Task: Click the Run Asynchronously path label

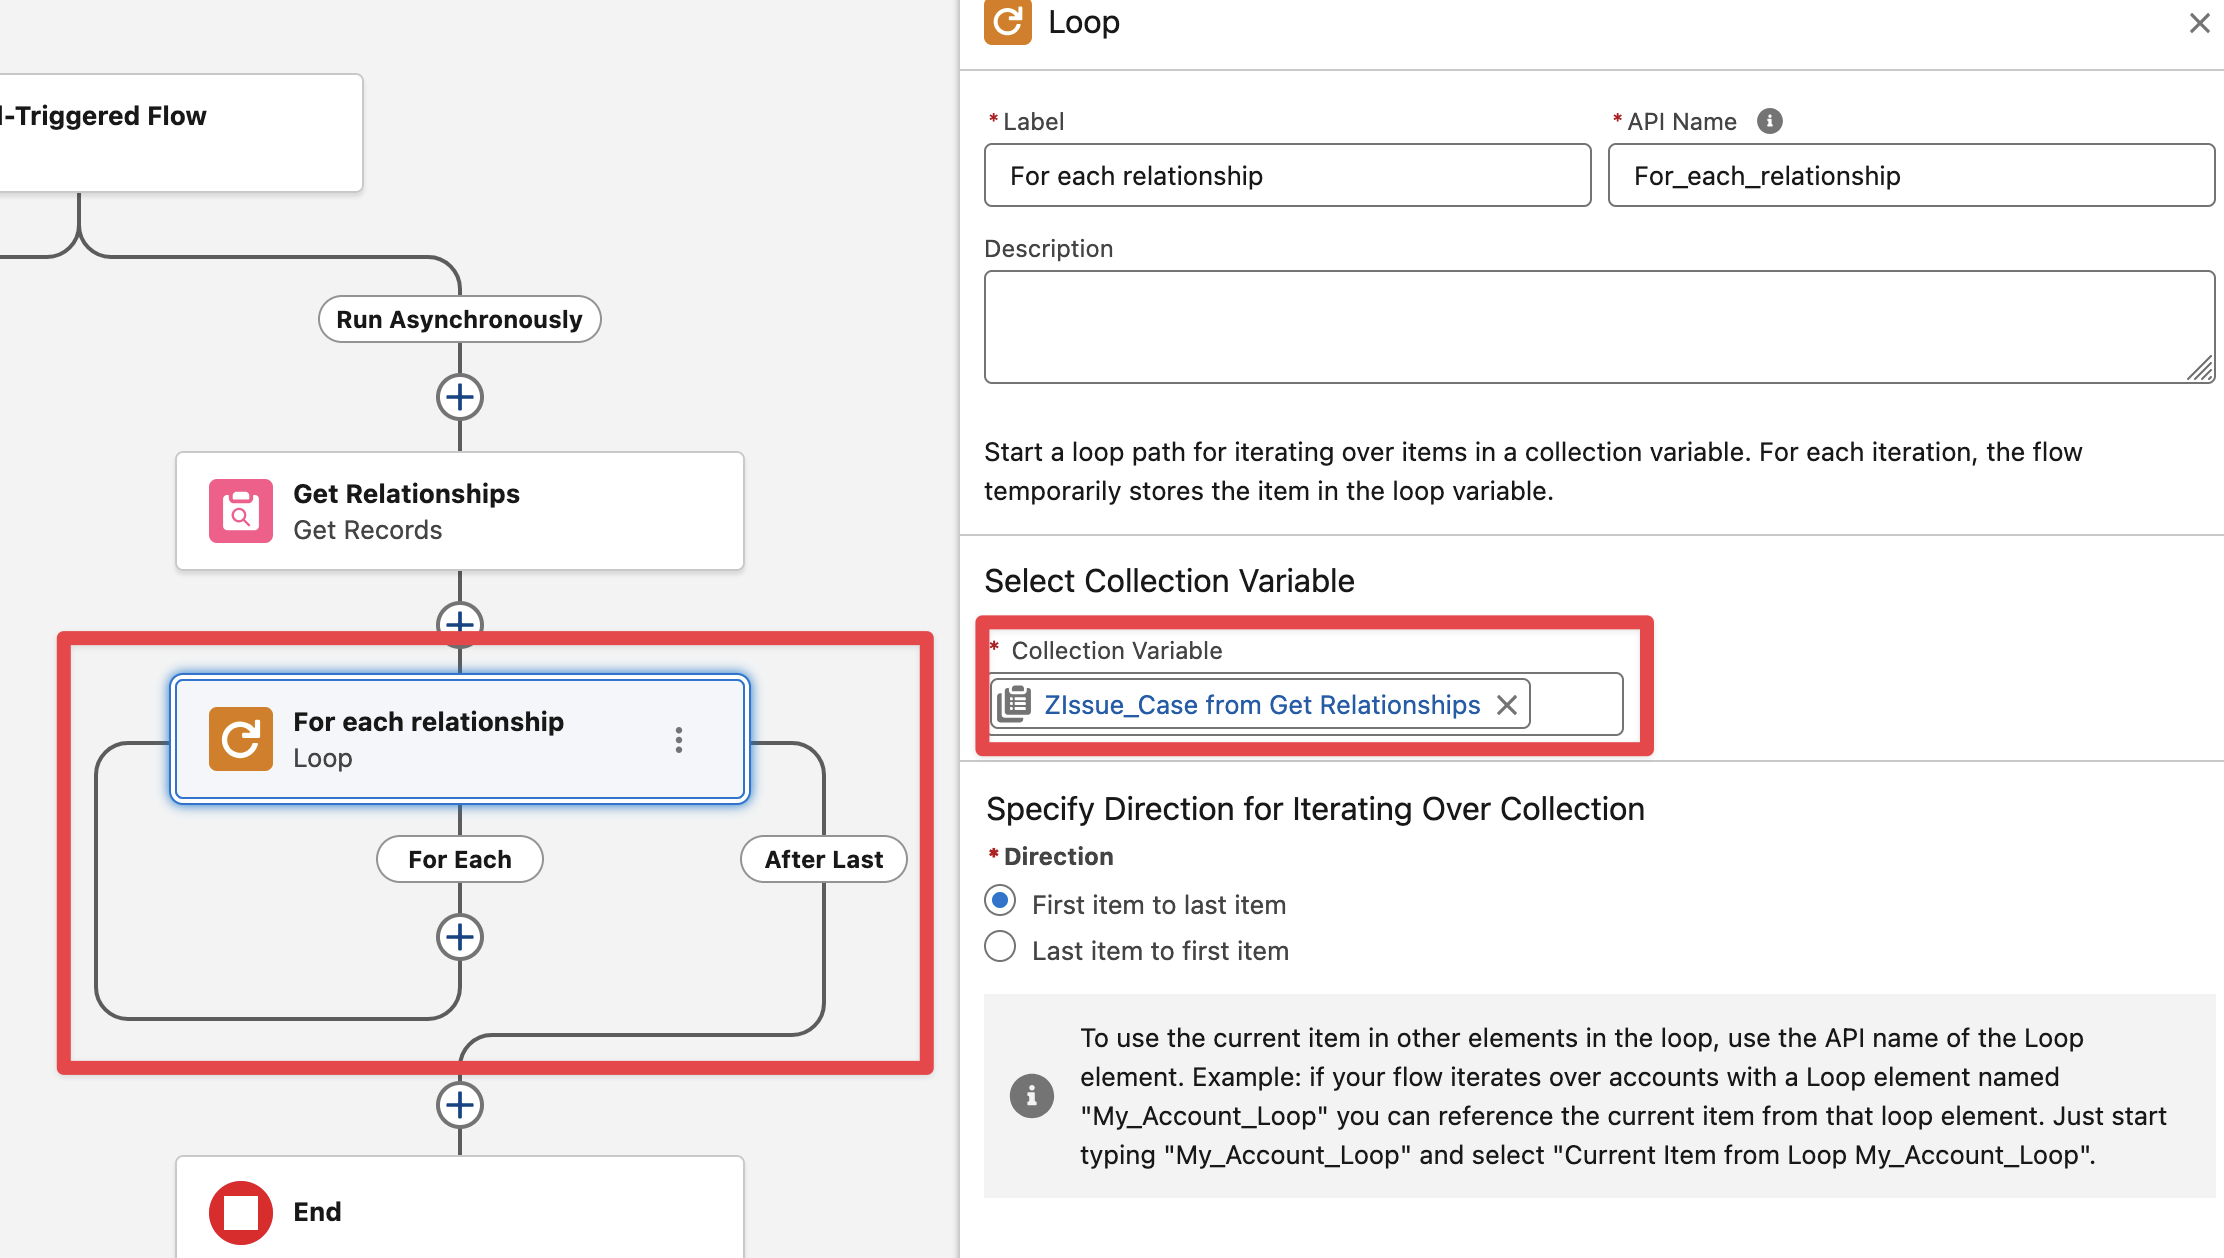Action: click(459, 320)
